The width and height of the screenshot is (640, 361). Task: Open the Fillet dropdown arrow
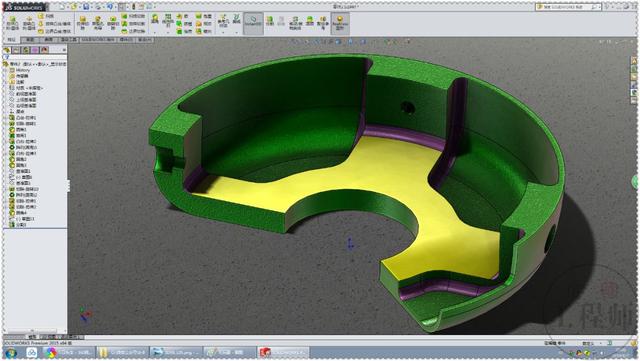point(155,32)
